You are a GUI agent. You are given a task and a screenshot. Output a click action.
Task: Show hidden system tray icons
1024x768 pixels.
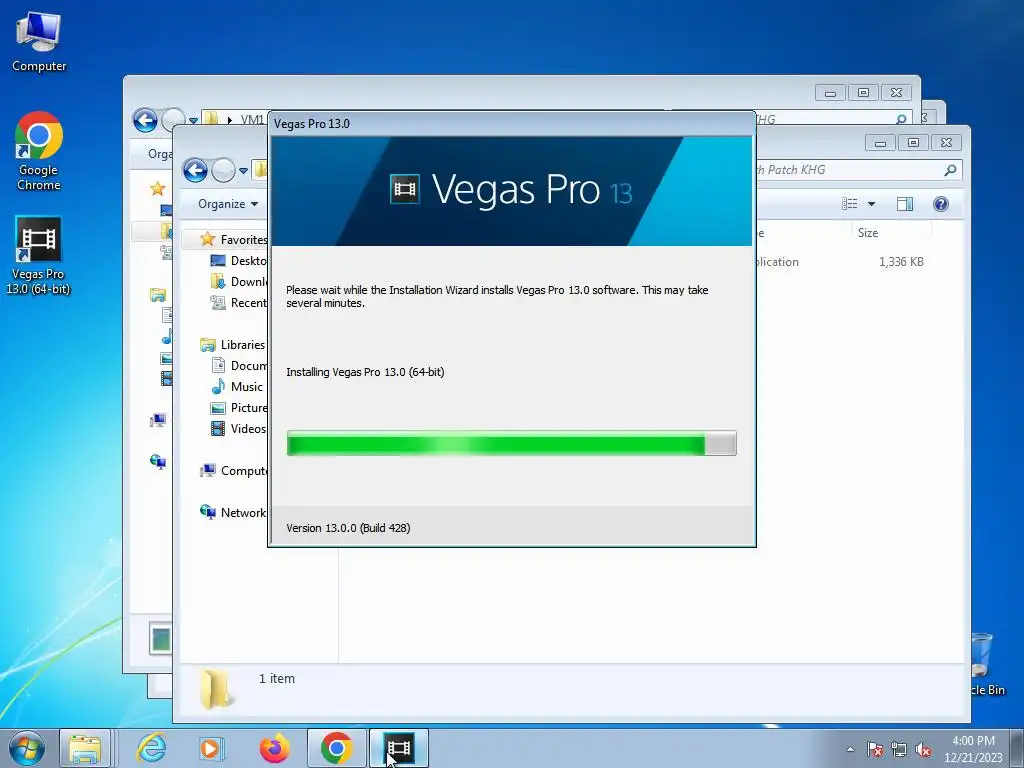pos(850,749)
